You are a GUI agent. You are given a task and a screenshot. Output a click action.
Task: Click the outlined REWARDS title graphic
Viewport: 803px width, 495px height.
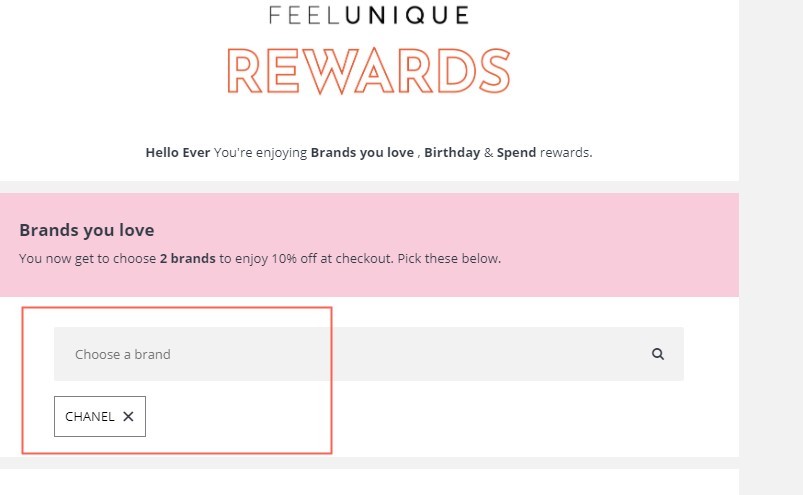[369, 71]
